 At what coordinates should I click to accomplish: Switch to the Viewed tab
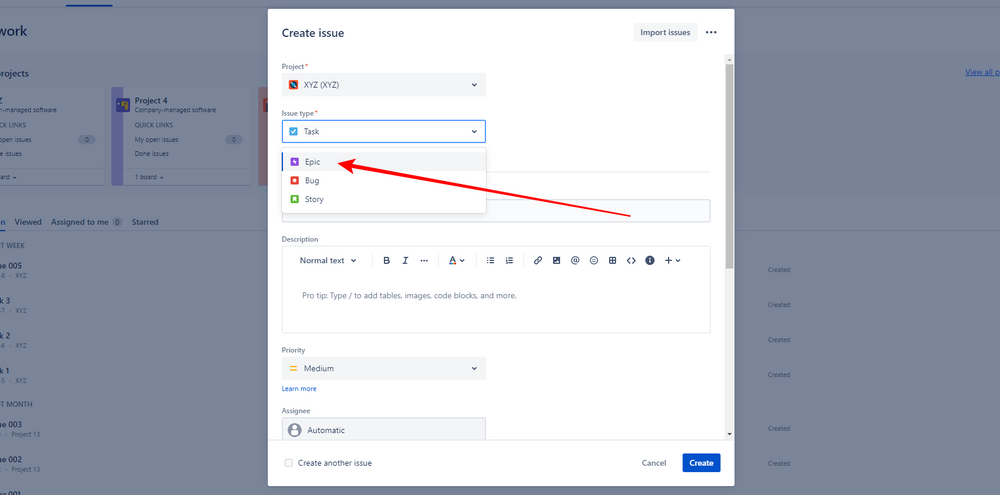coord(28,222)
